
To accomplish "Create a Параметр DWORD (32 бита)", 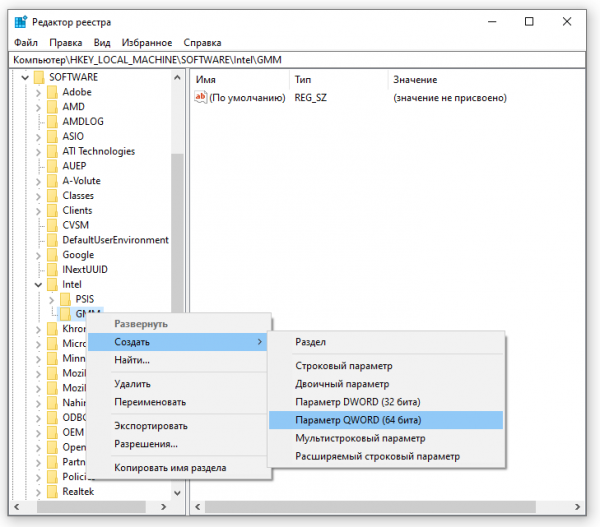I will tap(386, 402).
